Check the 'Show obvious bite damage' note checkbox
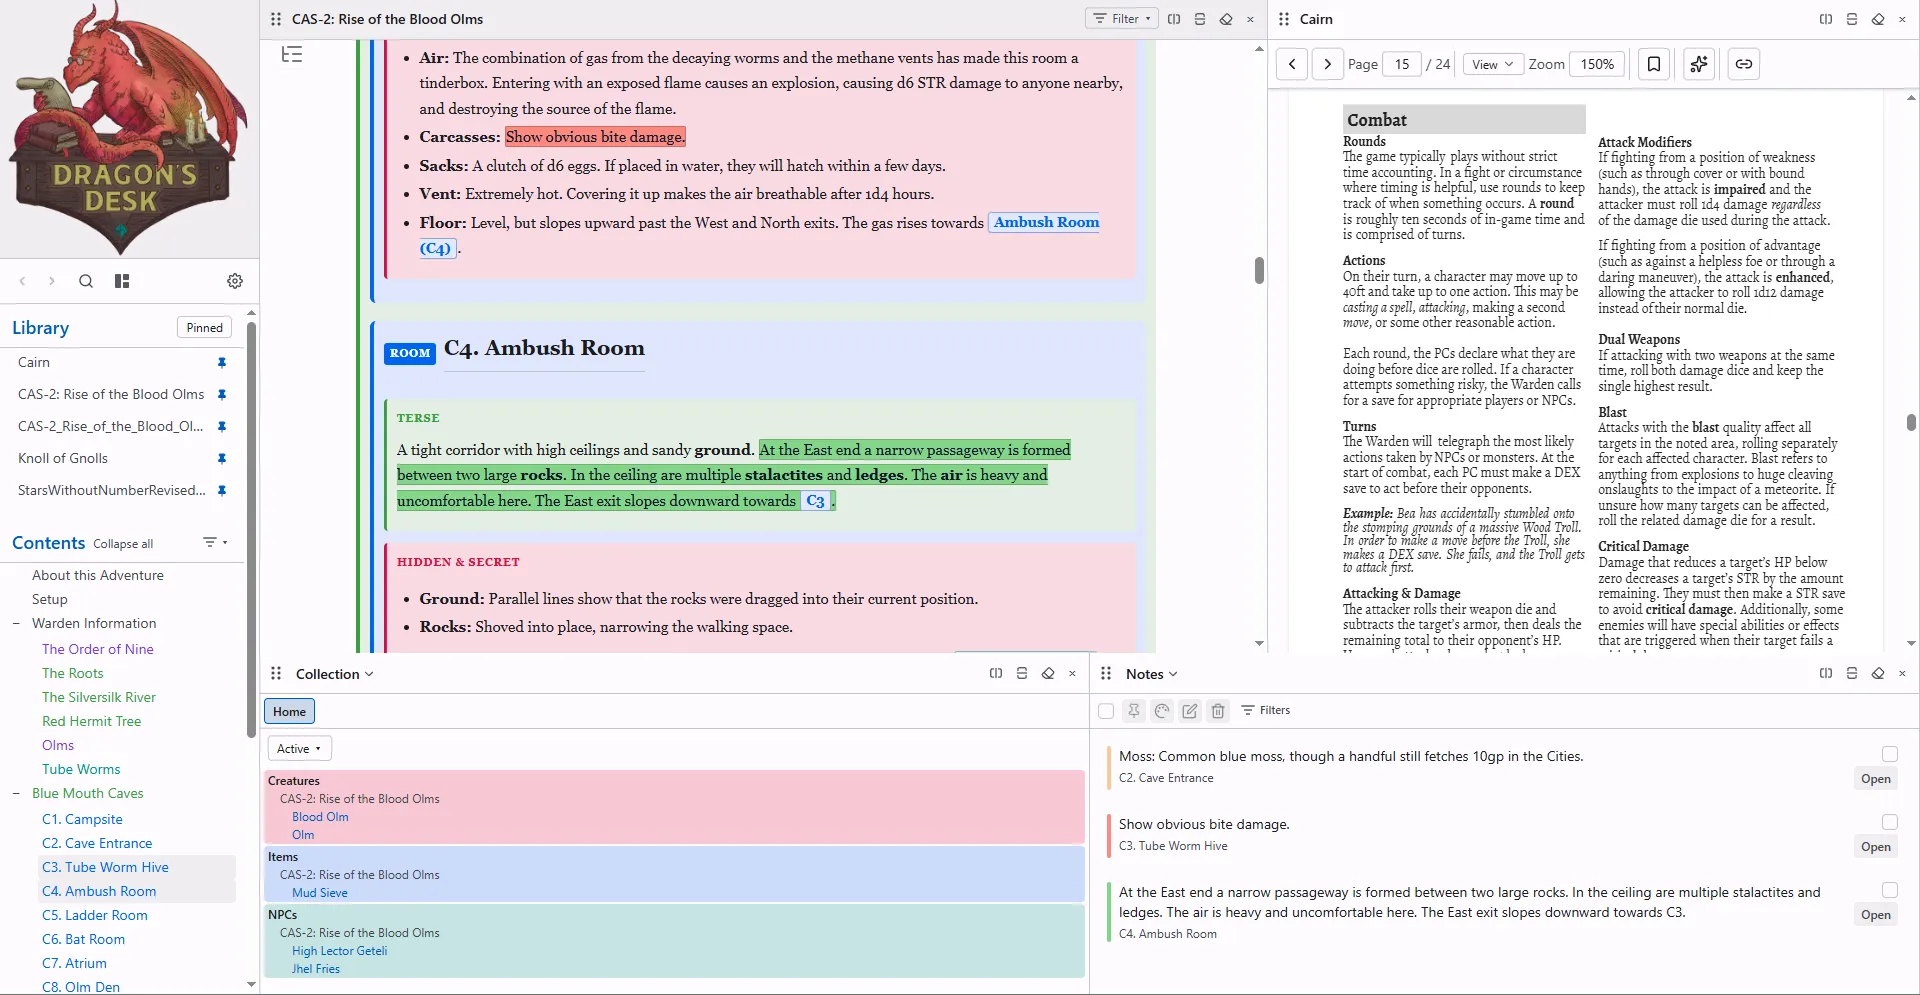 [1890, 822]
